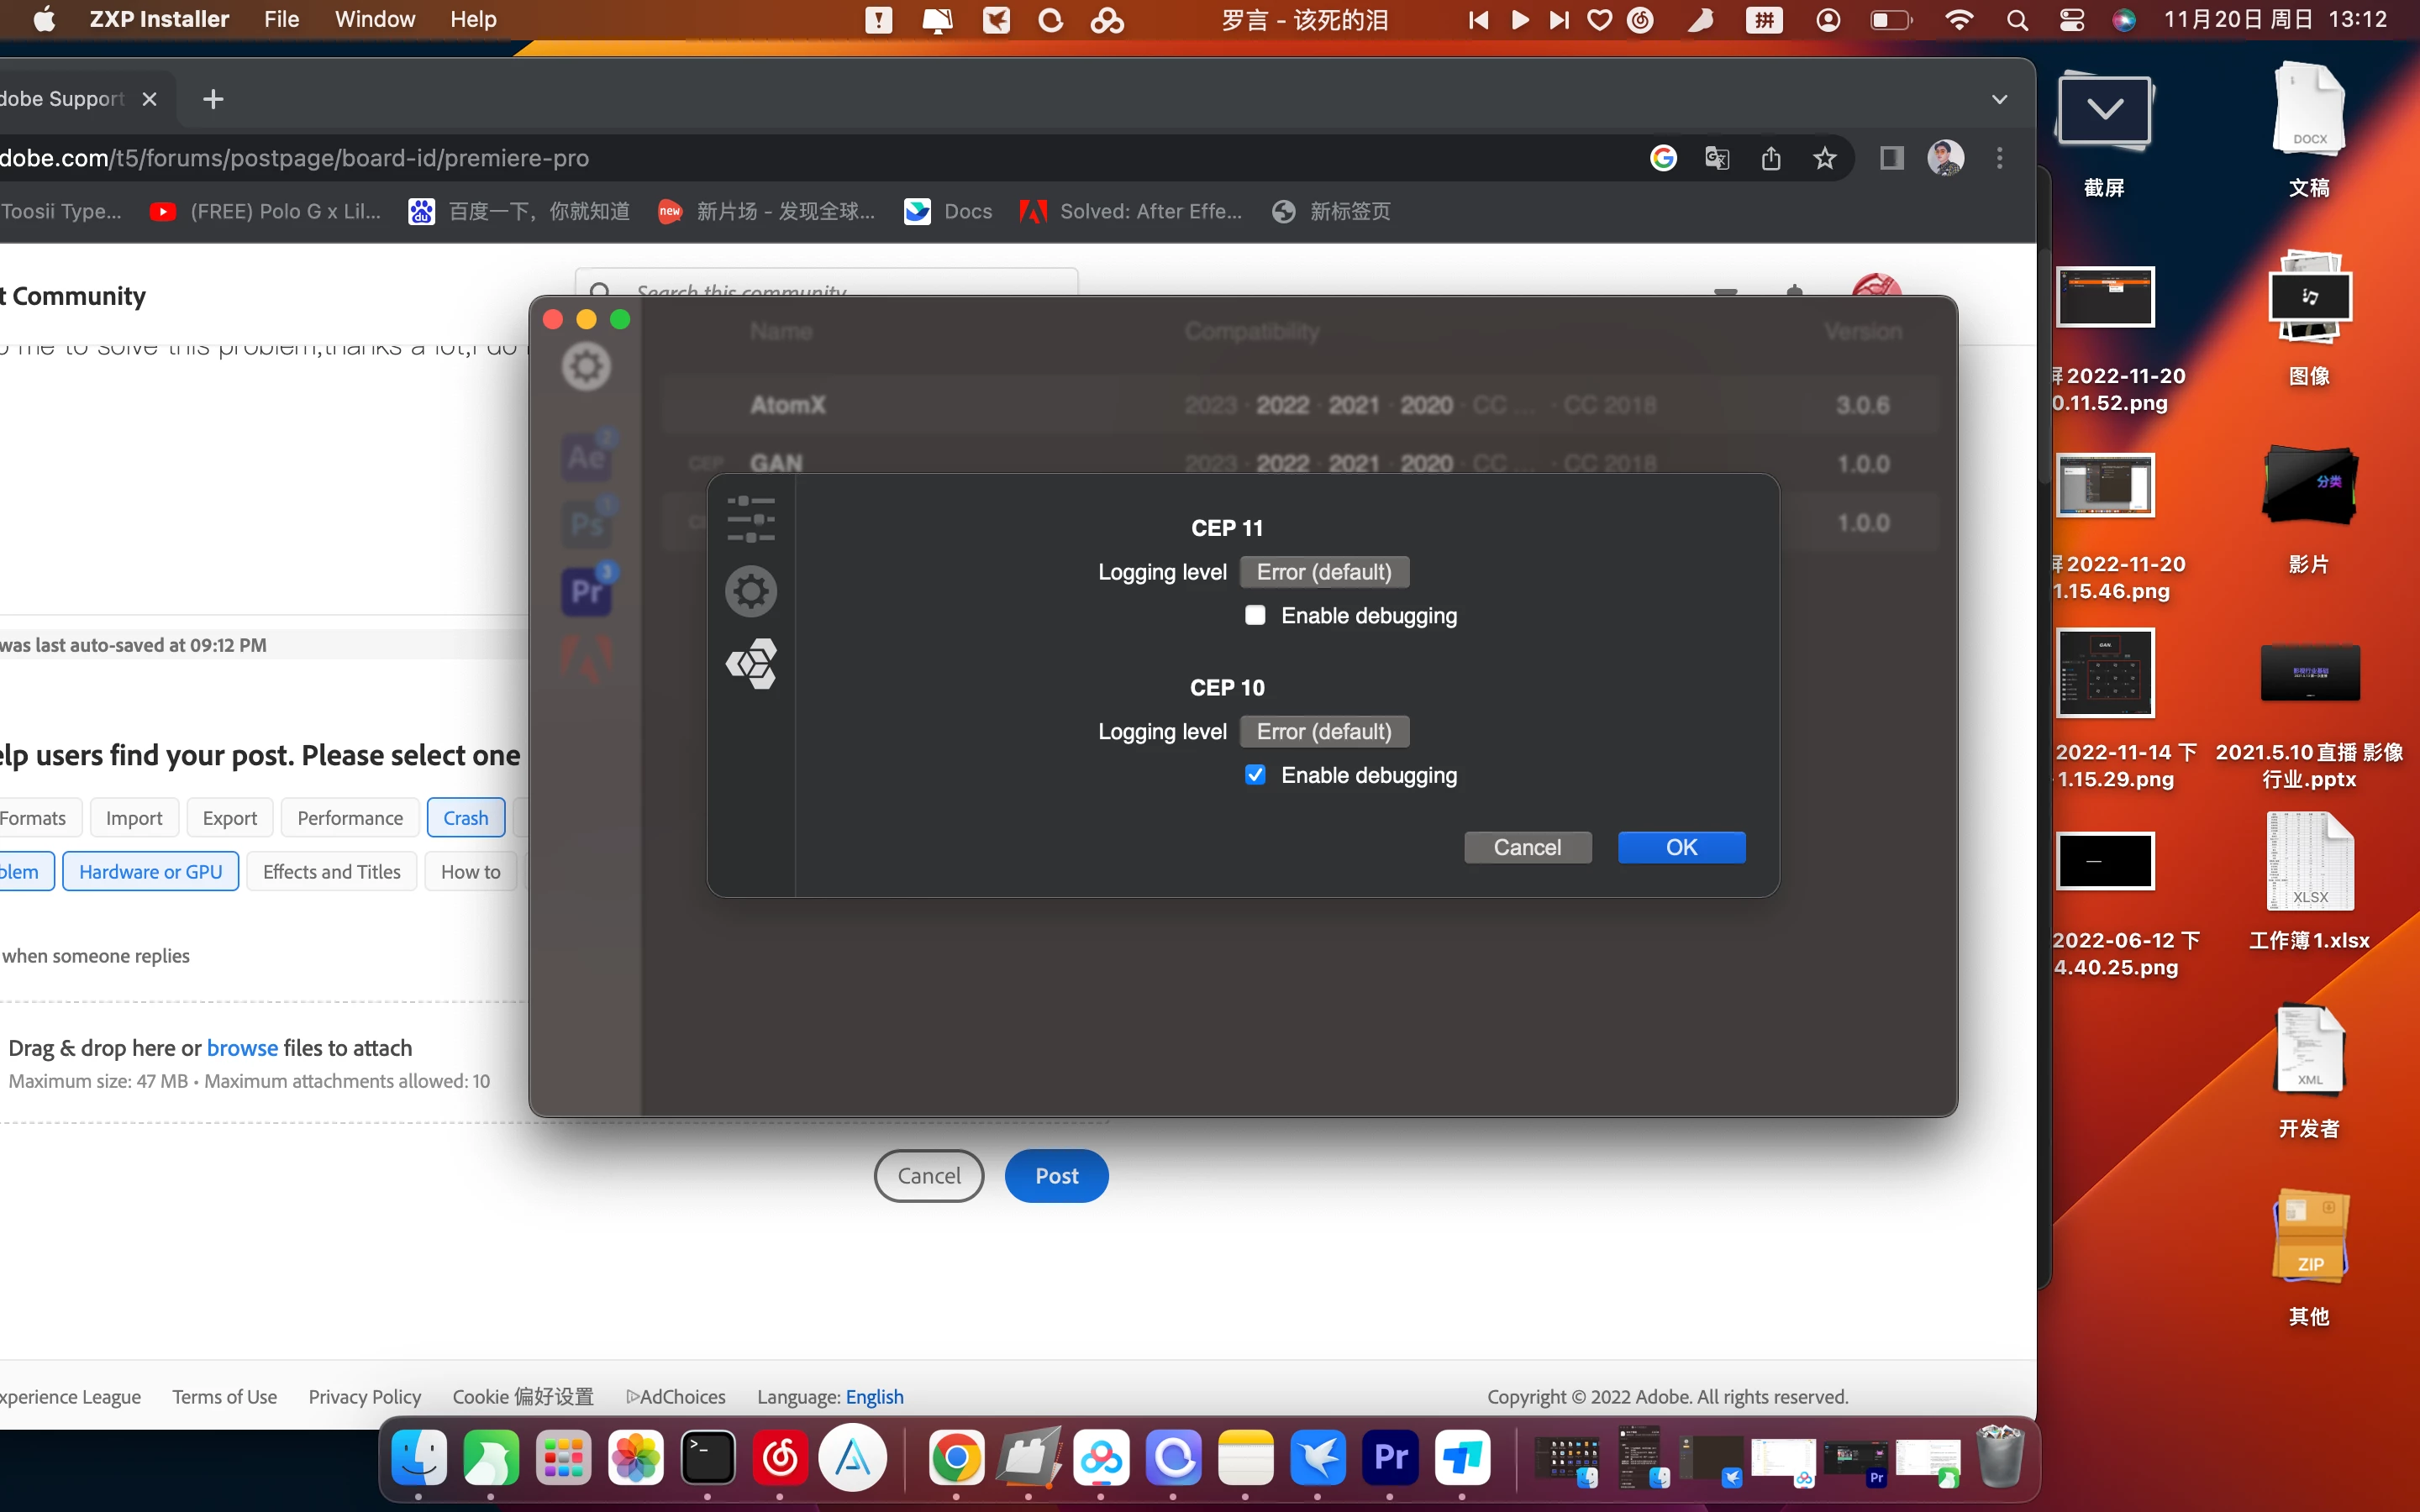Click the blue Post button
The width and height of the screenshot is (2420, 1512).
click(1056, 1176)
